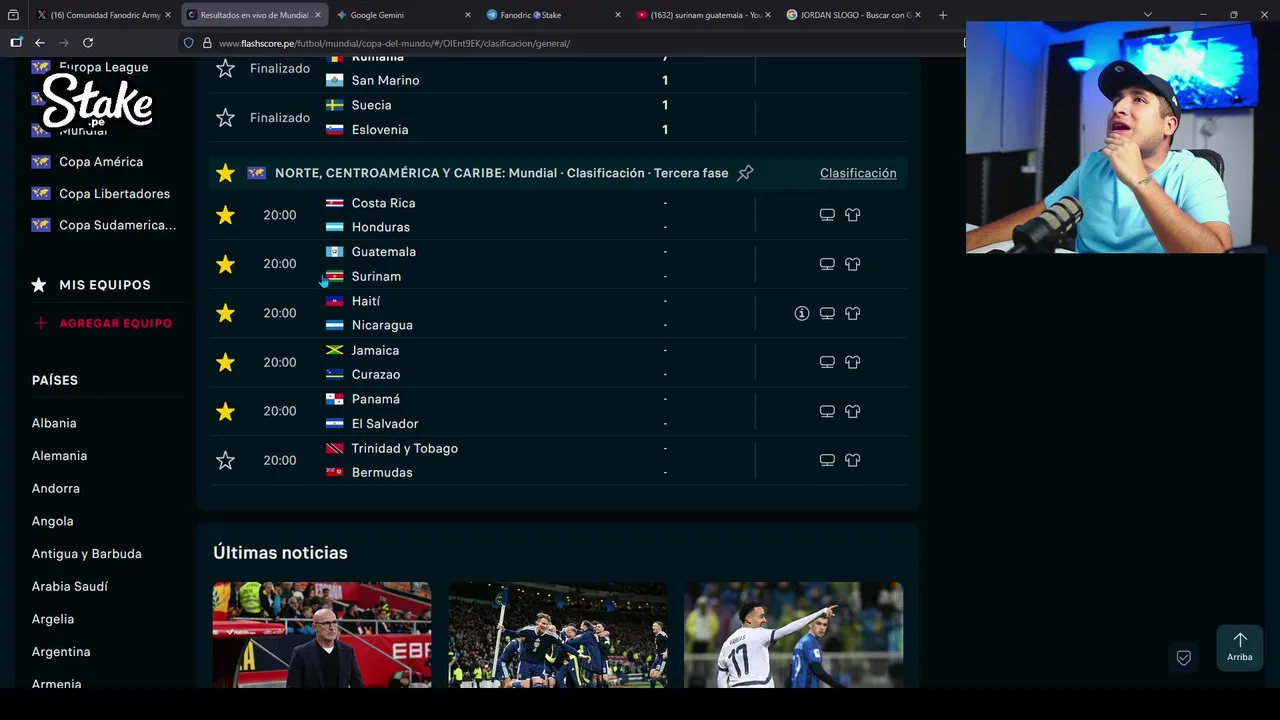1280x720 pixels.
Task: Add Trinidad y Tobago match to favorites
Action: click(x=225, y=460)
